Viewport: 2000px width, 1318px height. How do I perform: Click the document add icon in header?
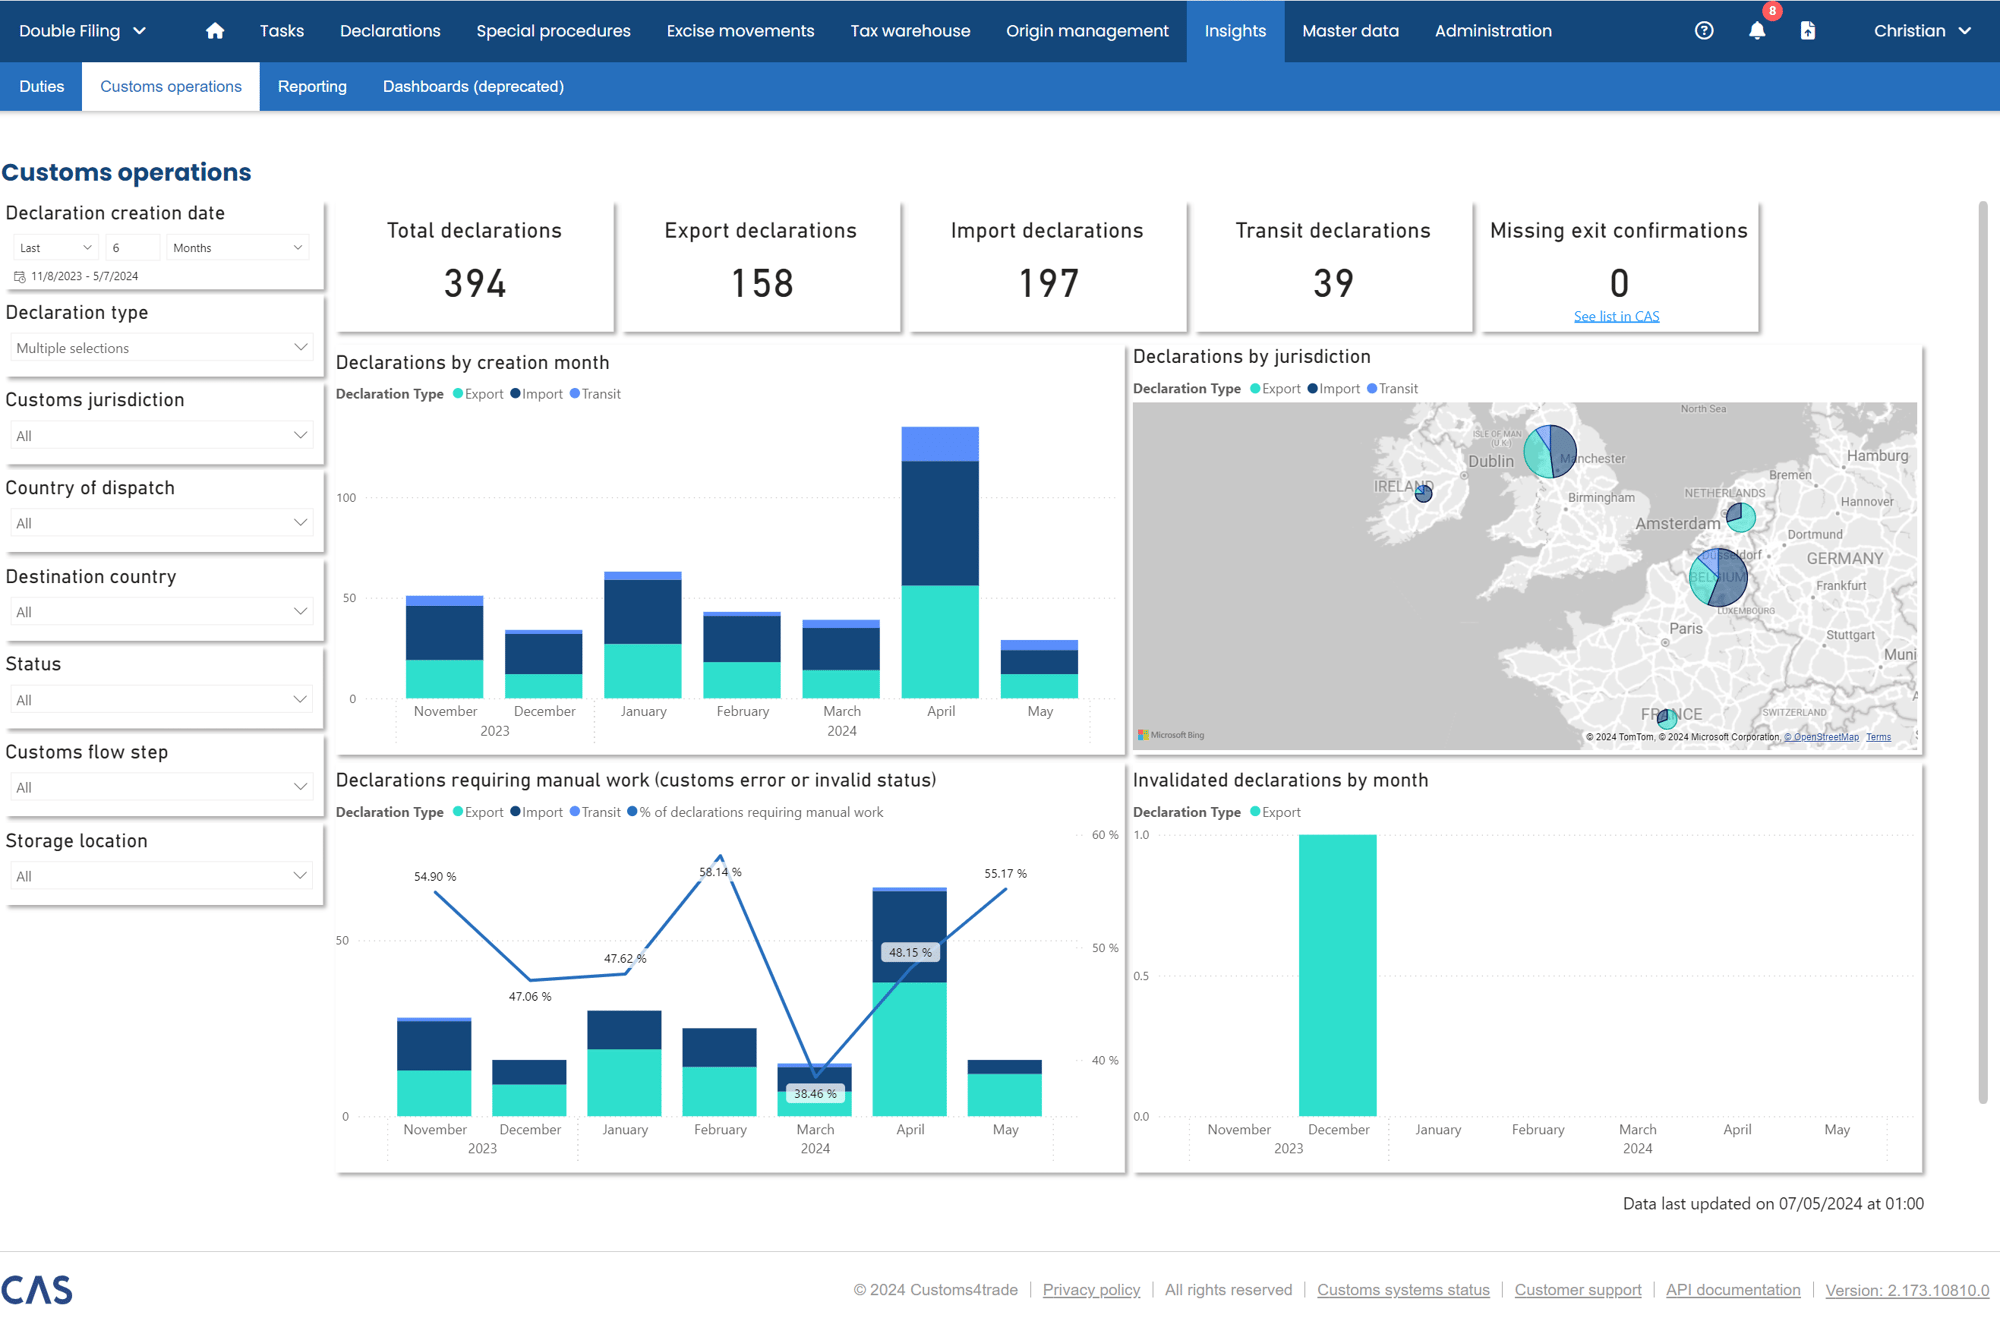pyautogui.click(x=1808, y=31)
